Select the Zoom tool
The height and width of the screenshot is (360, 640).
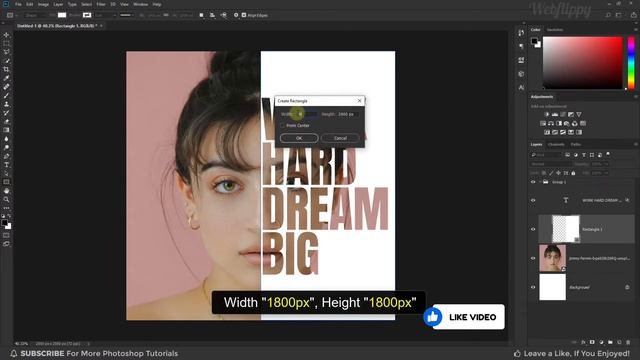pyautogui.click(x=6, y=200)
